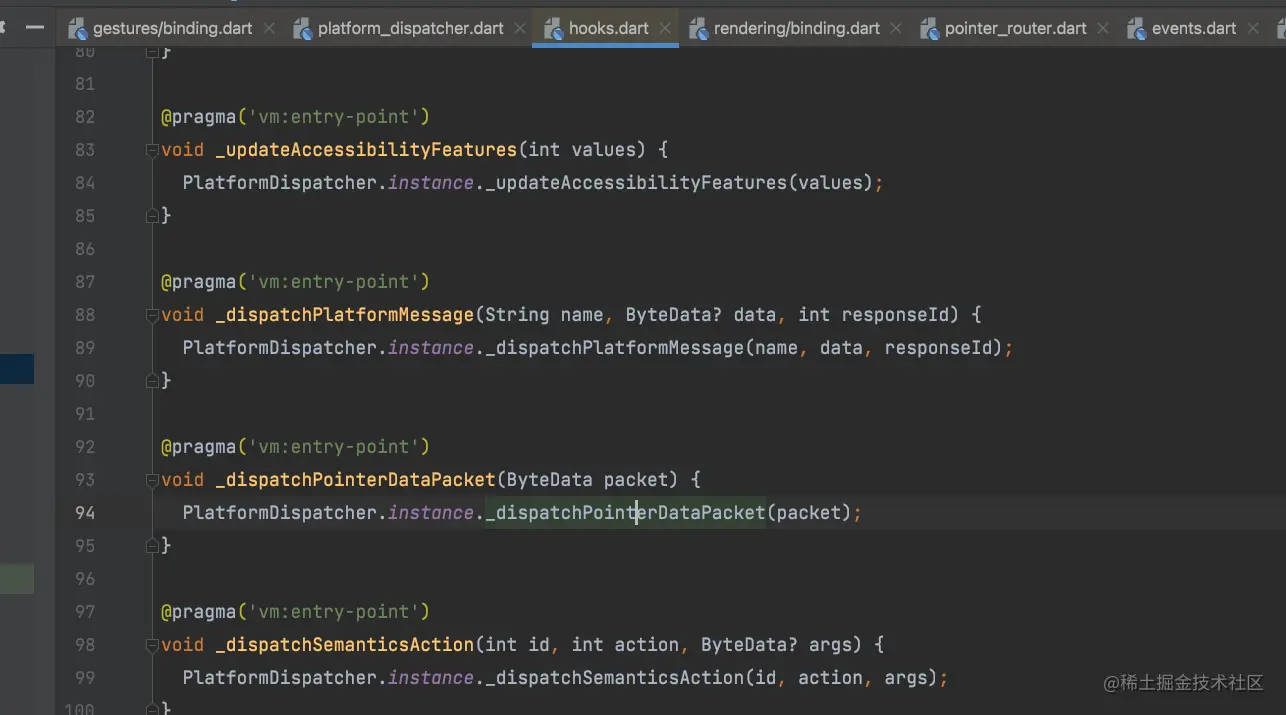Screen dimensions: 1286x715
Task: Collapse the _dispatchPlatformMessage function body
Action: click(x=151, y=314)
